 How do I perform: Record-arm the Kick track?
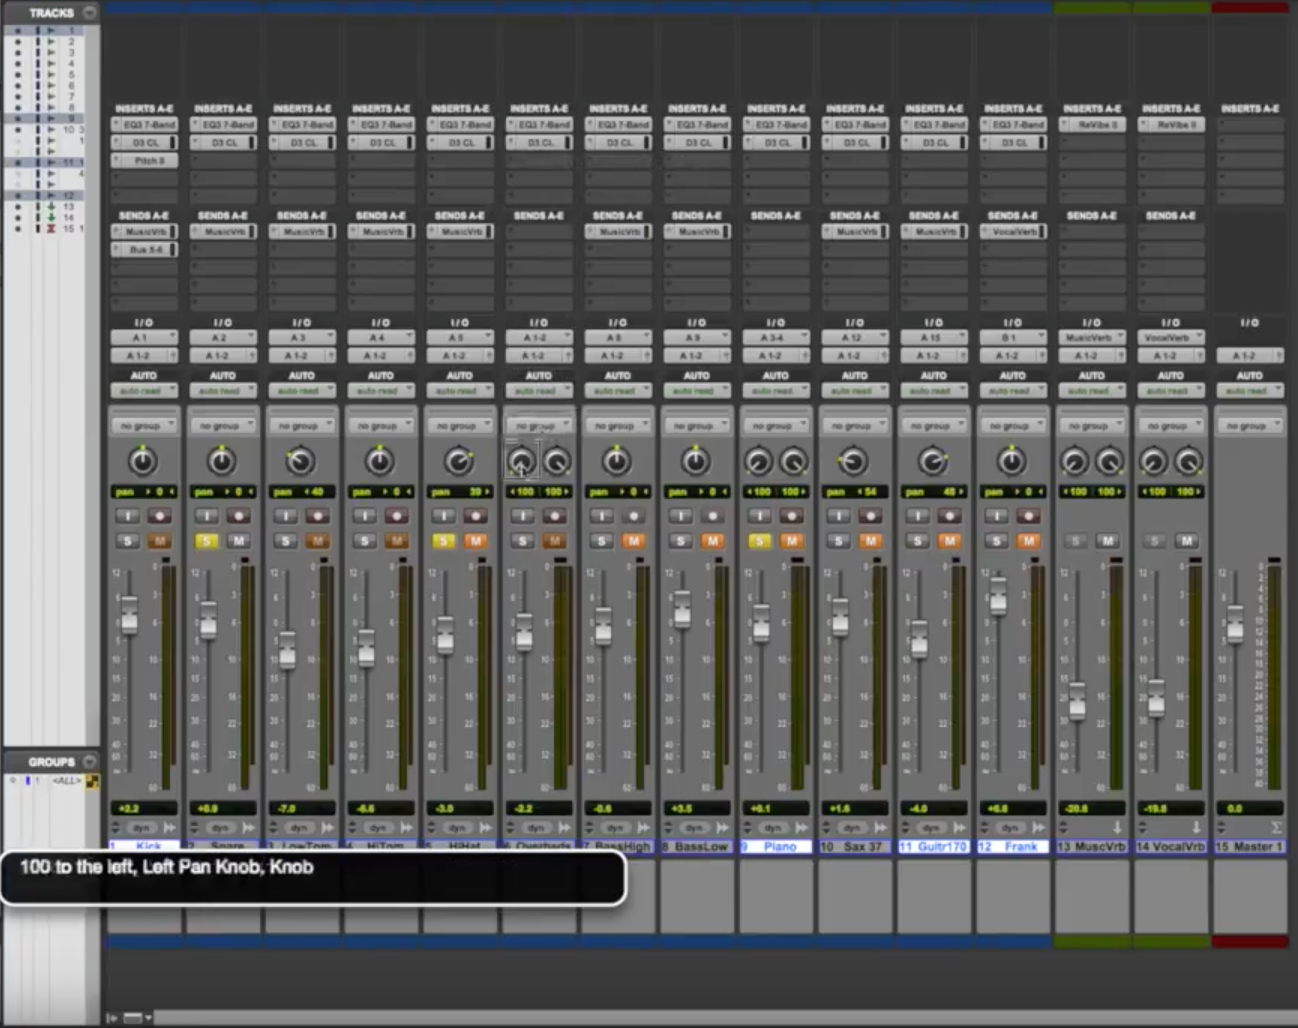click(x=160, y=516)
